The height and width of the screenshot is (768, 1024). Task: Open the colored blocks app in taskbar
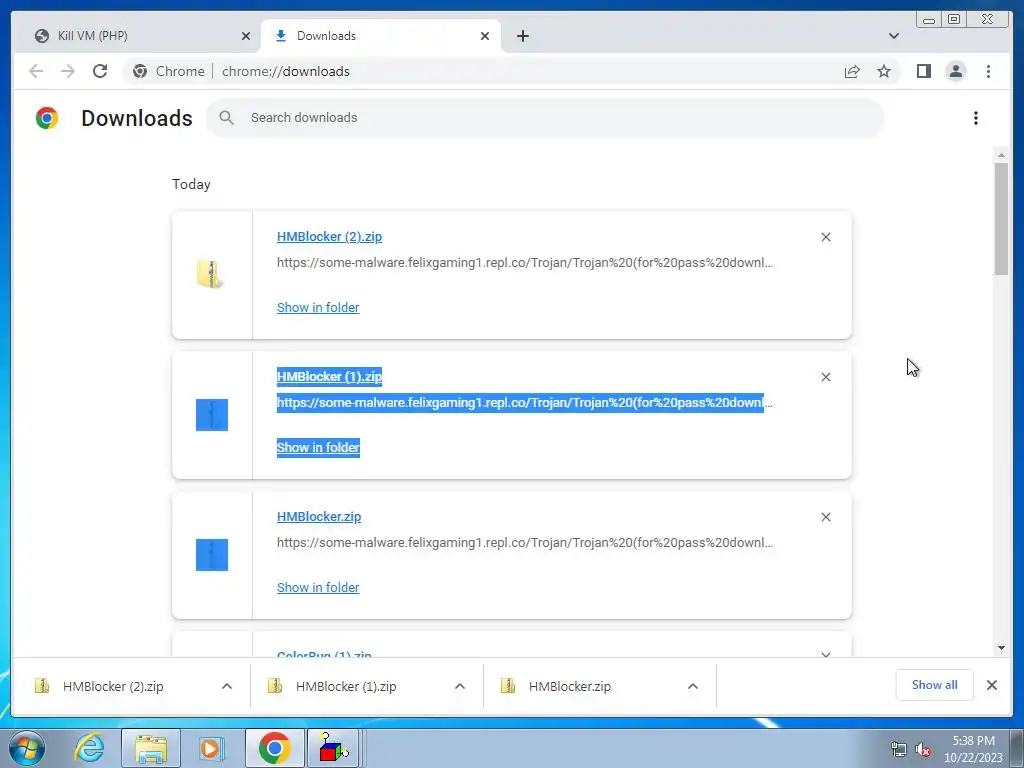pyautogui.click(x=334, y=748)
